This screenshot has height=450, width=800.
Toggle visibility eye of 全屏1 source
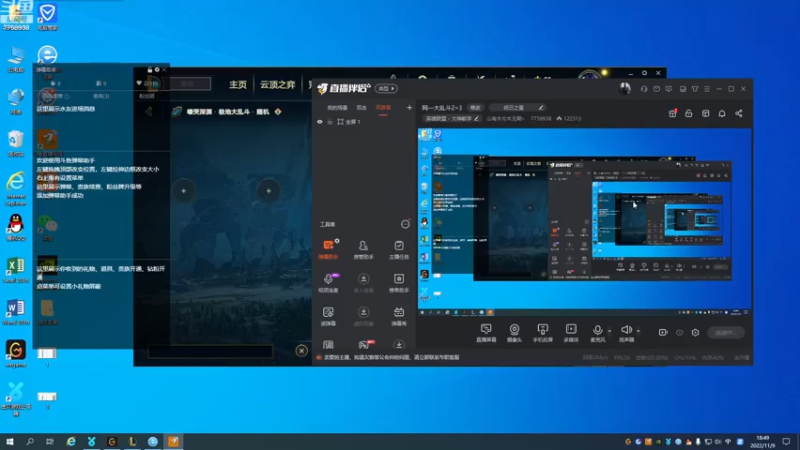click(320, 122)
